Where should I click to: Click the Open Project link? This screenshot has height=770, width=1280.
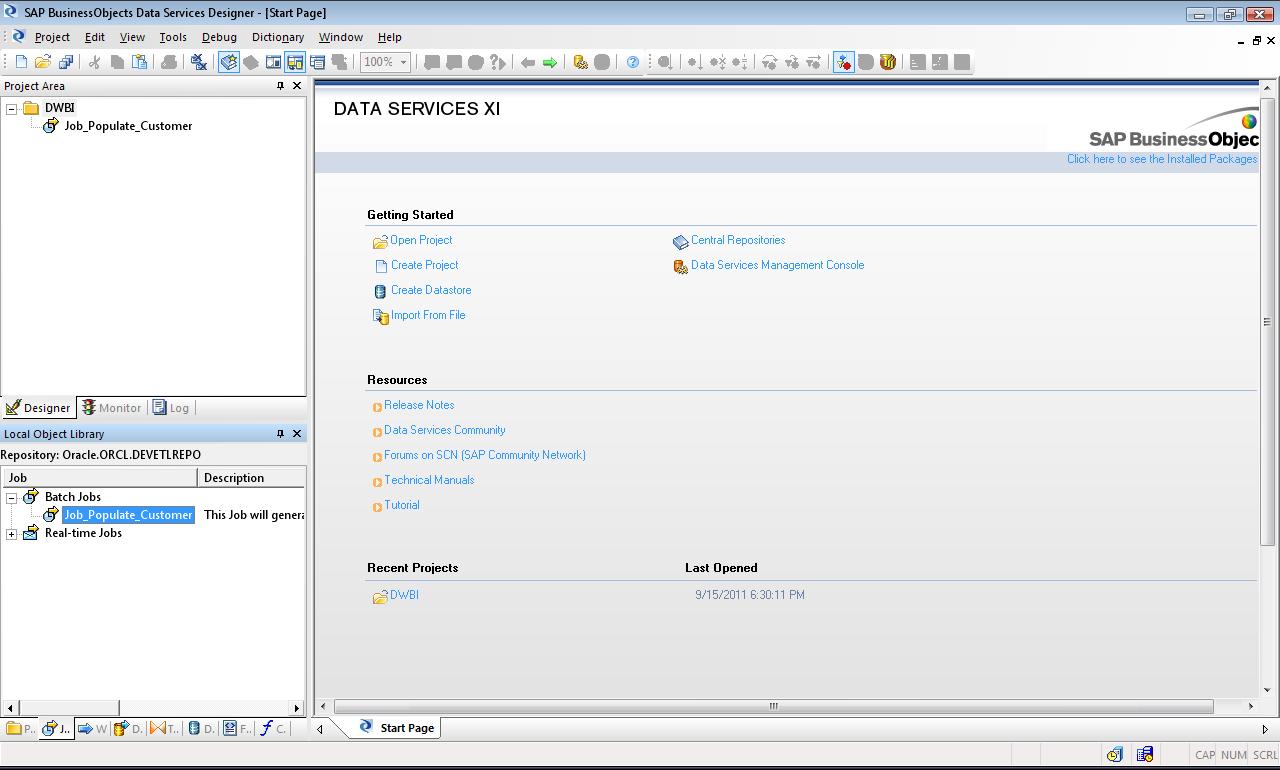coord(421,240)
